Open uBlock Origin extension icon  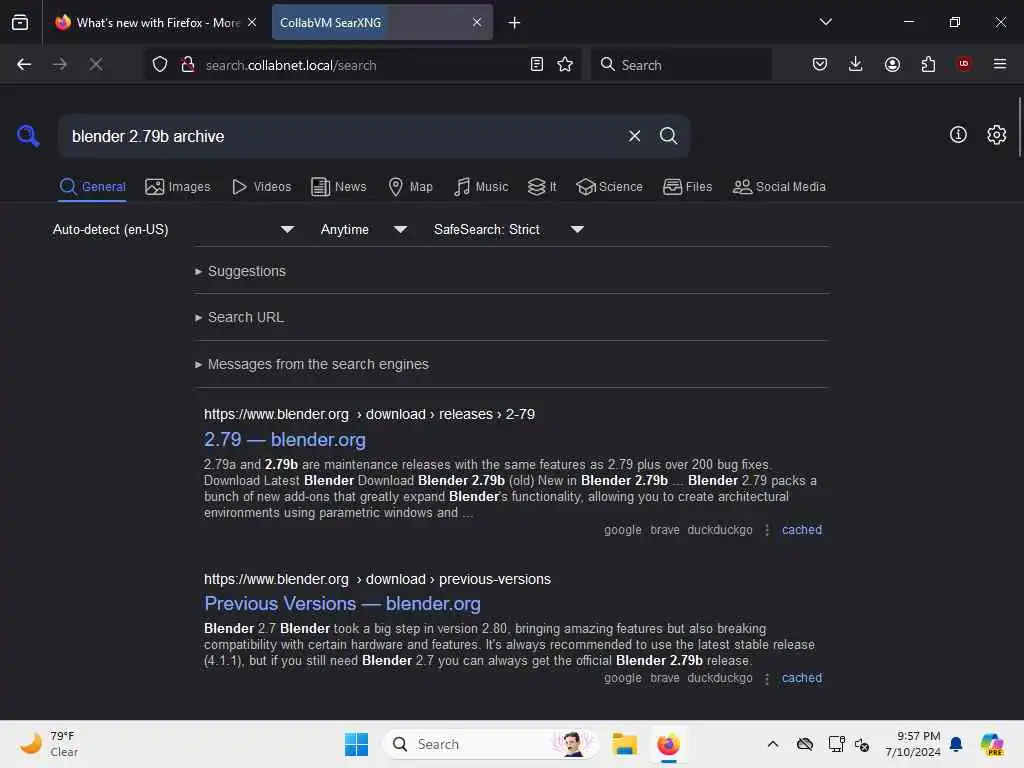964,63
